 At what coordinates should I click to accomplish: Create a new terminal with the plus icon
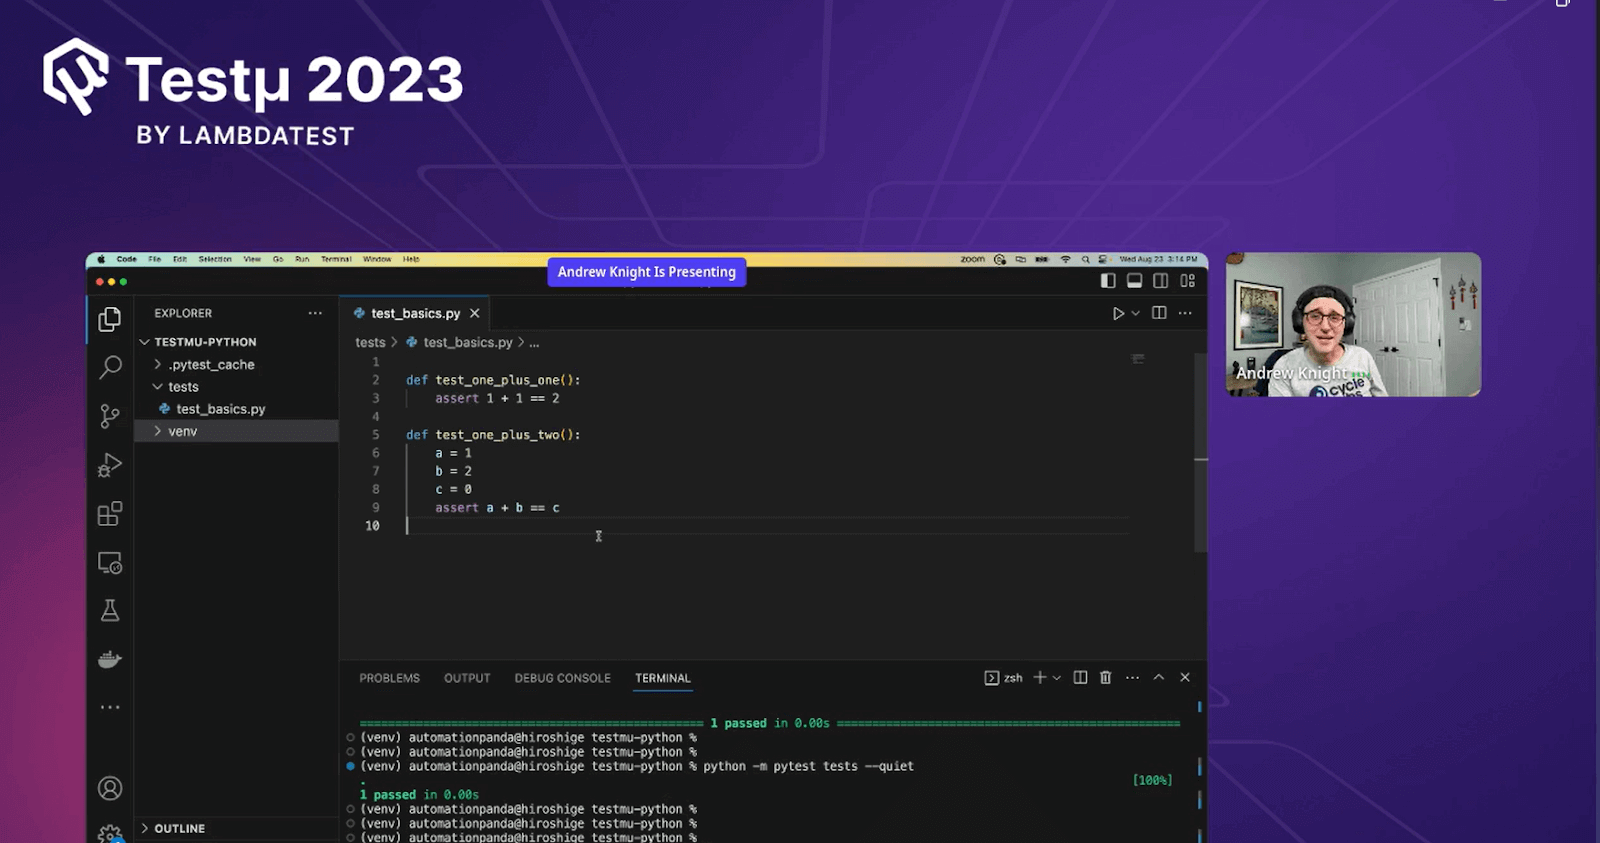[1040, 677]
